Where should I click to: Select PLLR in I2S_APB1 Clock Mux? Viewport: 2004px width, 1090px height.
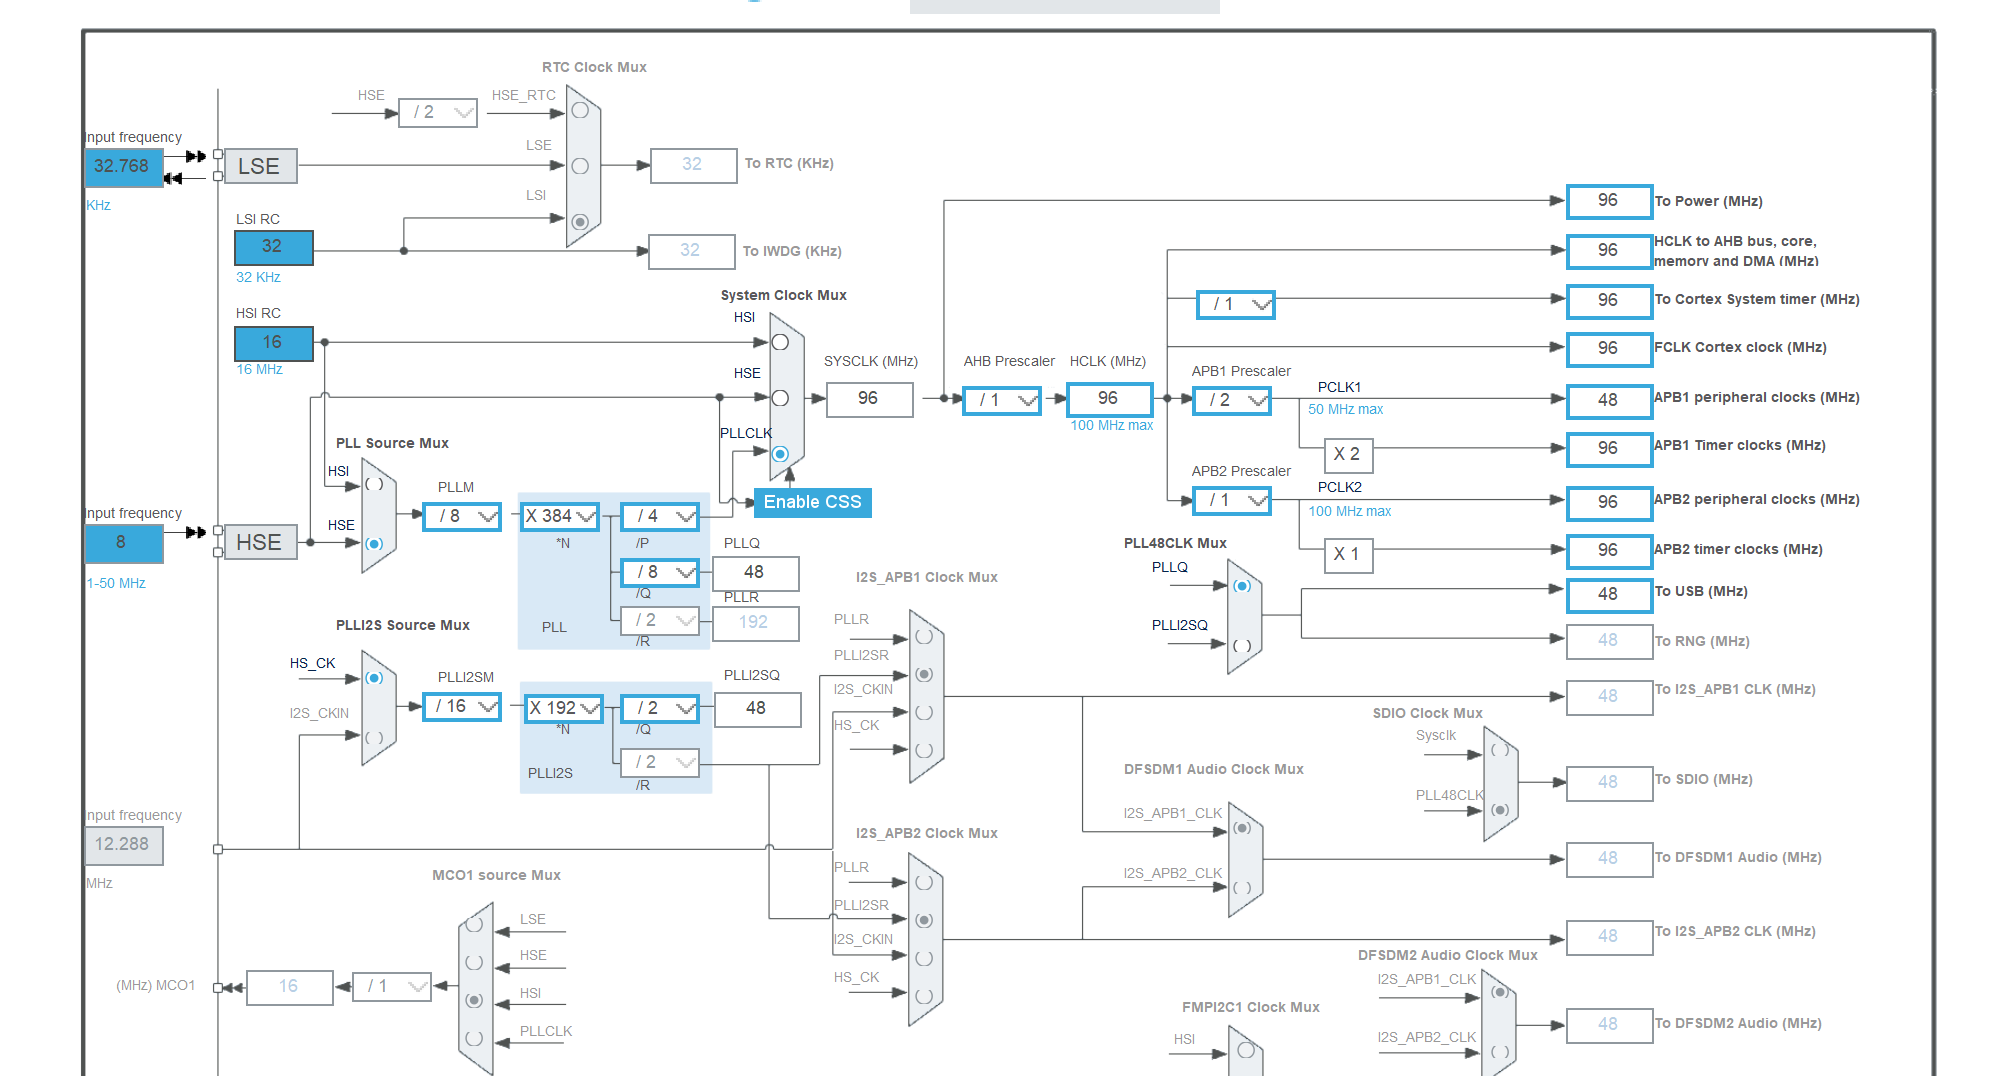pos(924,636)
